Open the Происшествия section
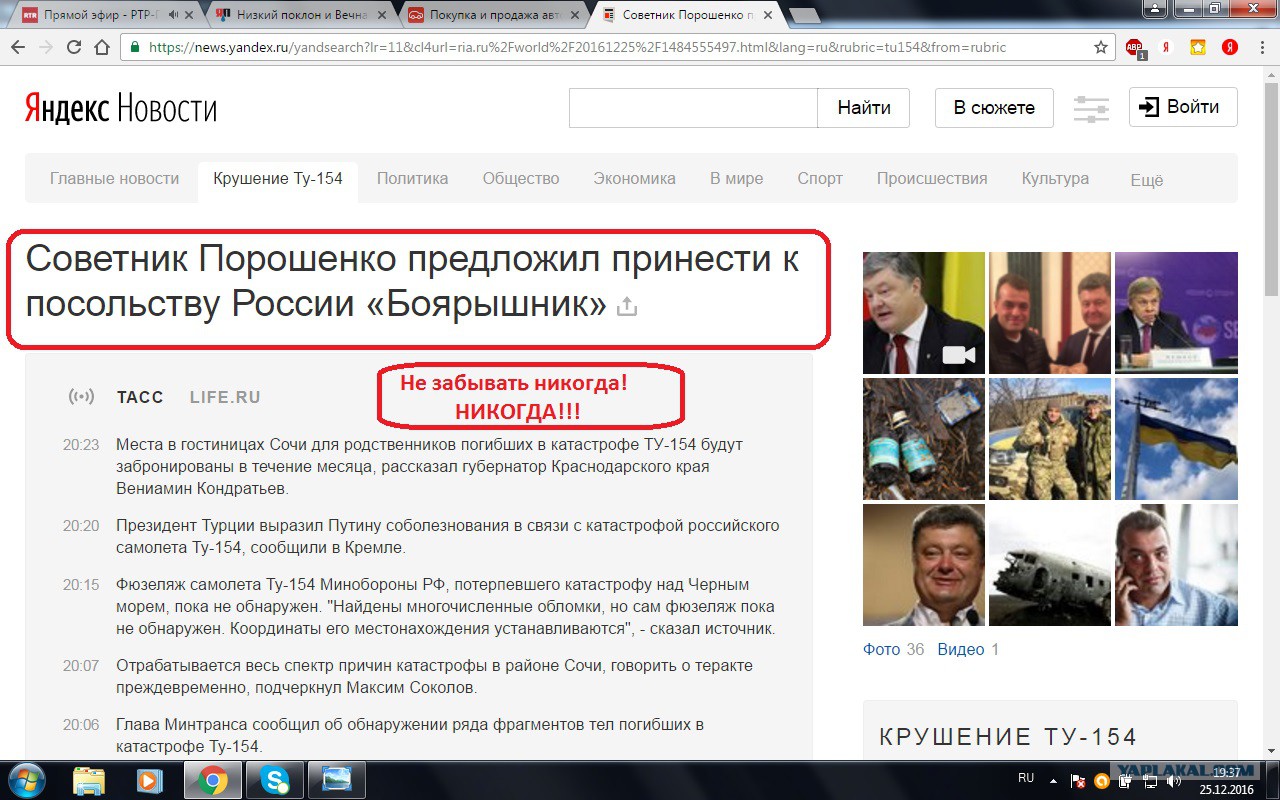Screen dimensions: 1280x800 [932, 179]
